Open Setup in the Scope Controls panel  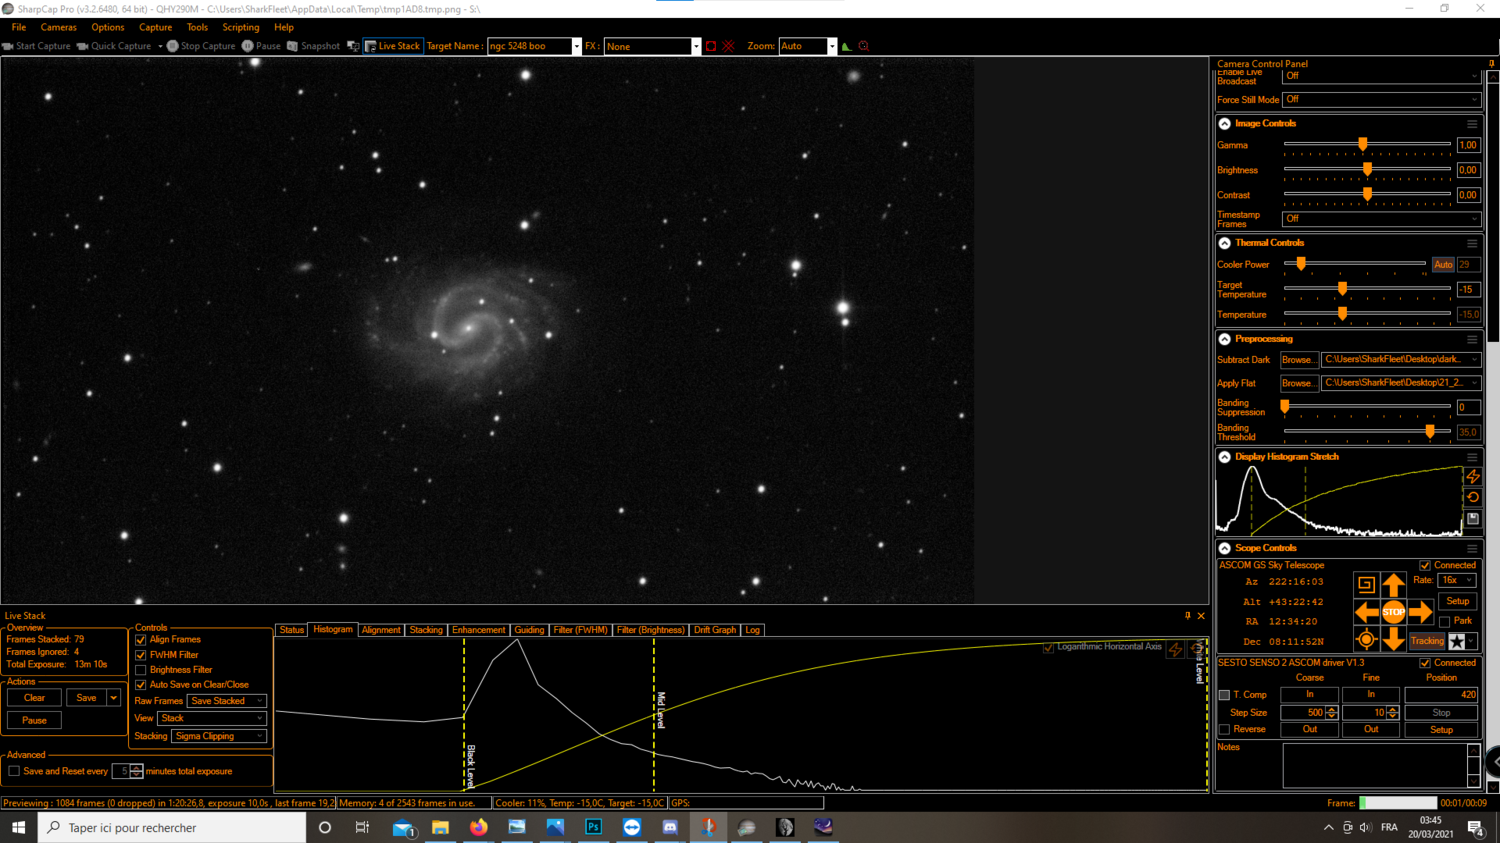coord(1457,601)
